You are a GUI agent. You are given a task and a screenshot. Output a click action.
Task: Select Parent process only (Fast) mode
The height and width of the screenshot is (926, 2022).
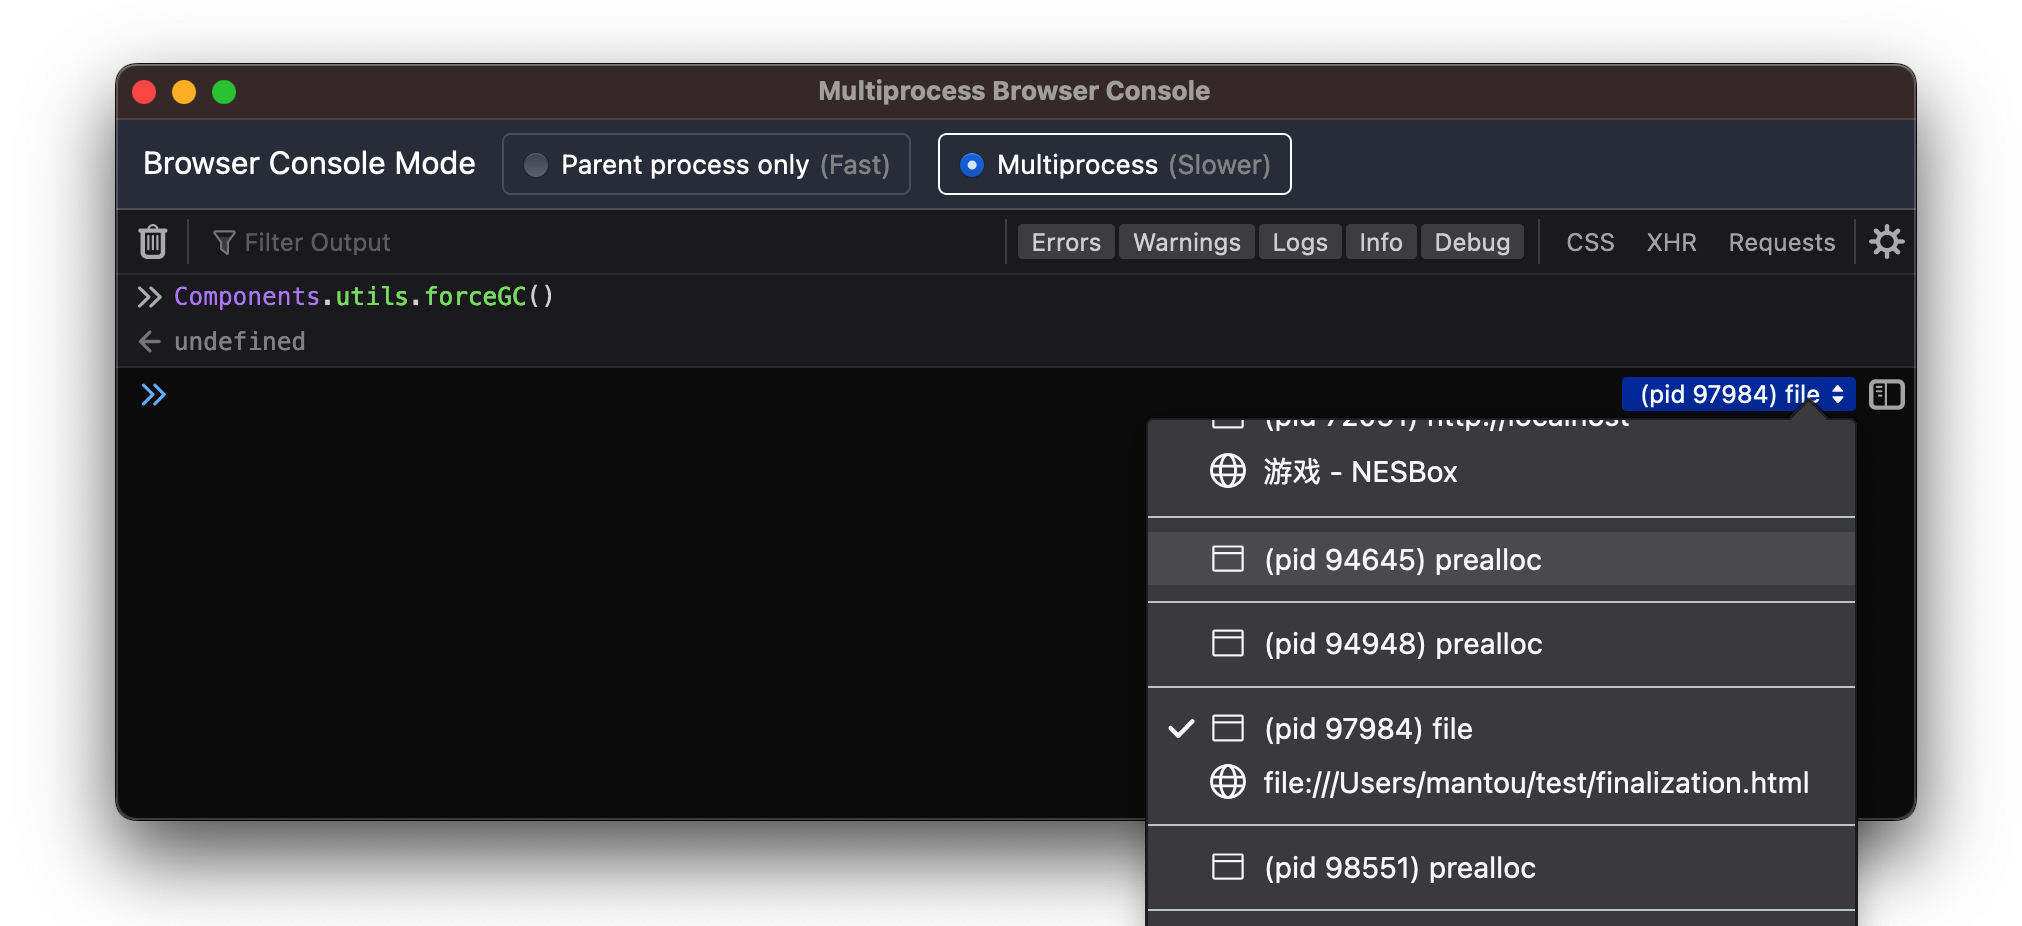tap(706, 164)
